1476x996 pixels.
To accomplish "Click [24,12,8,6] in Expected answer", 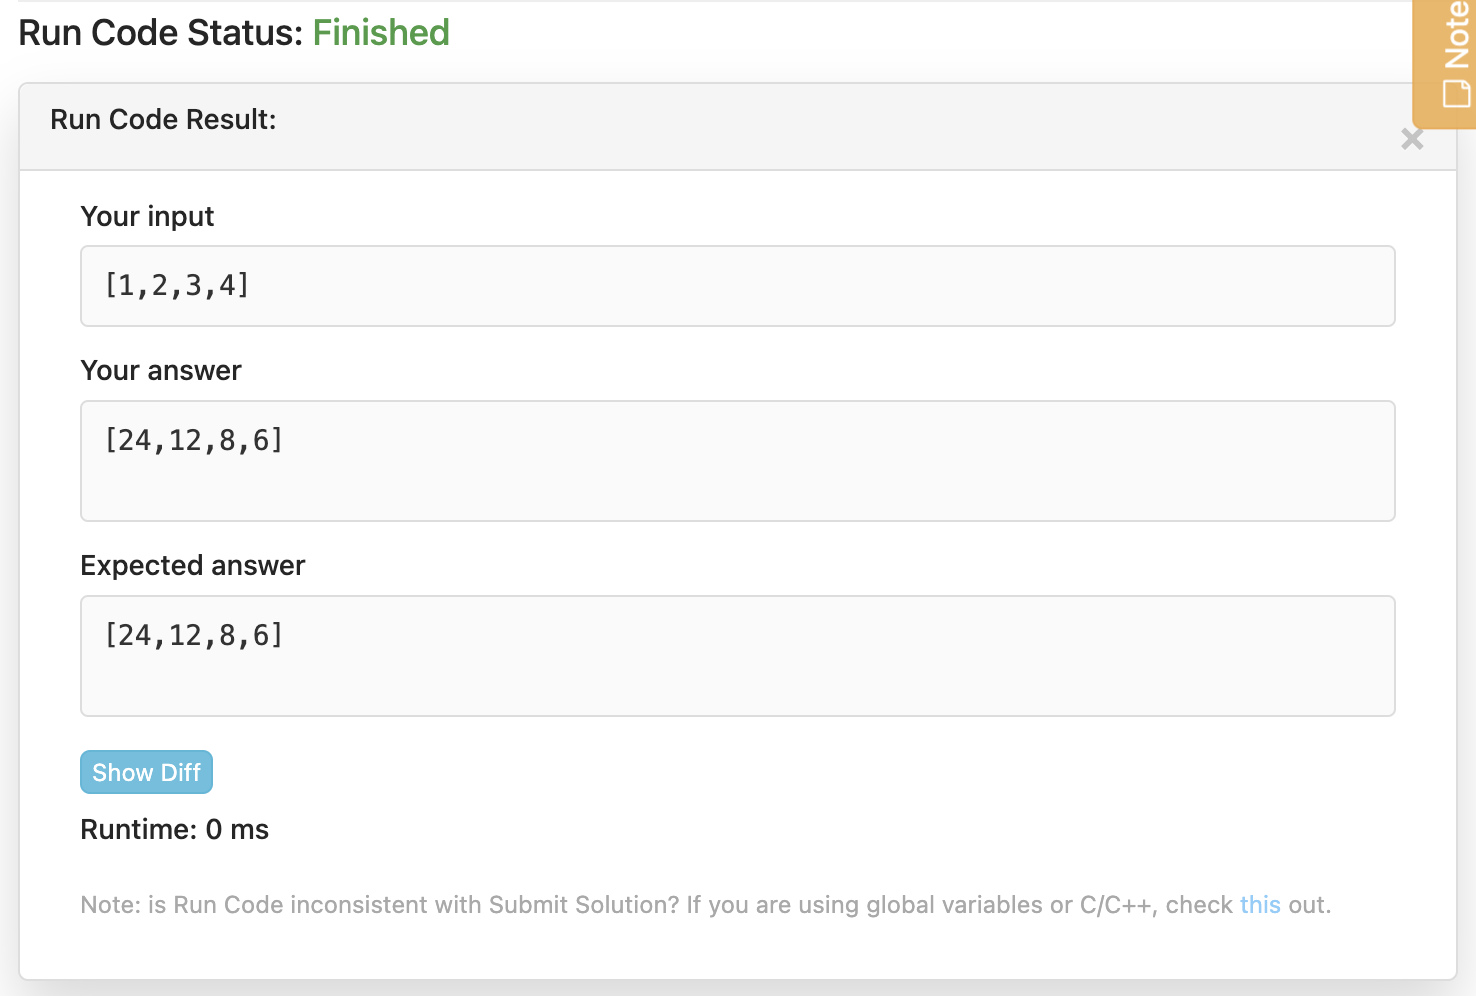I will click(194, 635).
